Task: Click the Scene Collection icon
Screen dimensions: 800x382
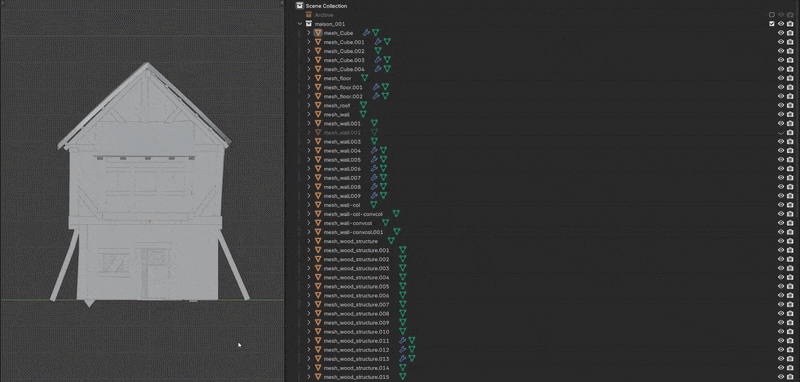Action: click(x=299, y=6)
